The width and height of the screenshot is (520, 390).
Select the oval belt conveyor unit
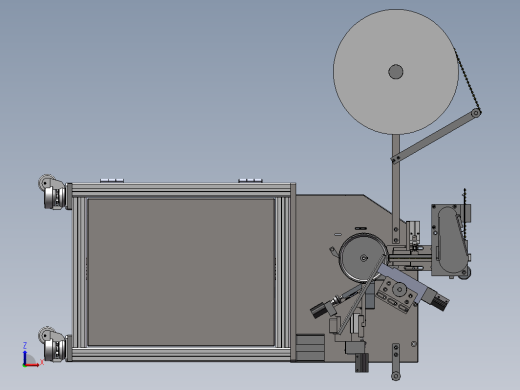[451, 239]
